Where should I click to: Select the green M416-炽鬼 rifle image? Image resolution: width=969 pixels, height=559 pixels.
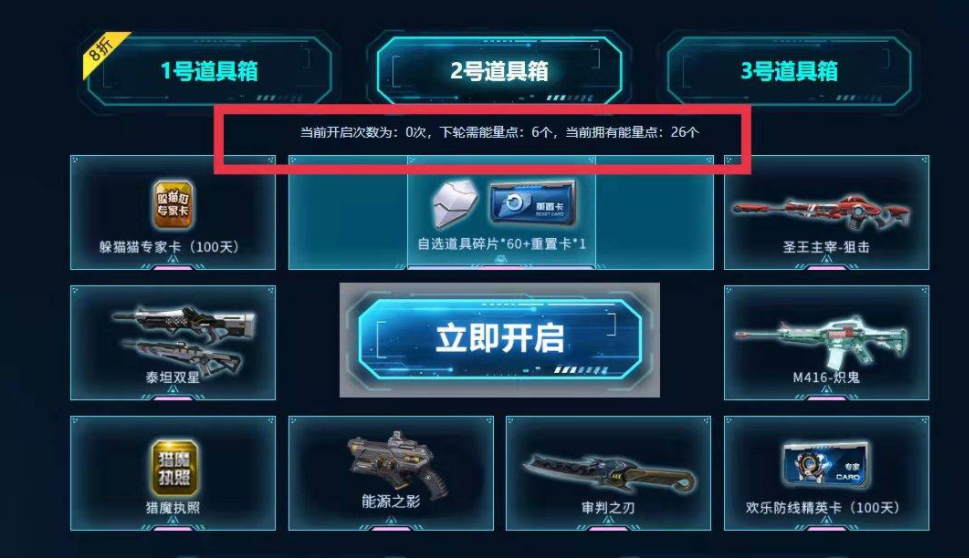click(x=821, y=343)
